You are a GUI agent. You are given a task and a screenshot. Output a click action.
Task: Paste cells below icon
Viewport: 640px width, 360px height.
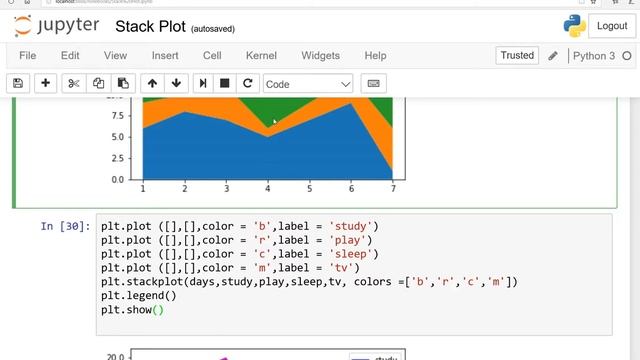click(123, 84)
